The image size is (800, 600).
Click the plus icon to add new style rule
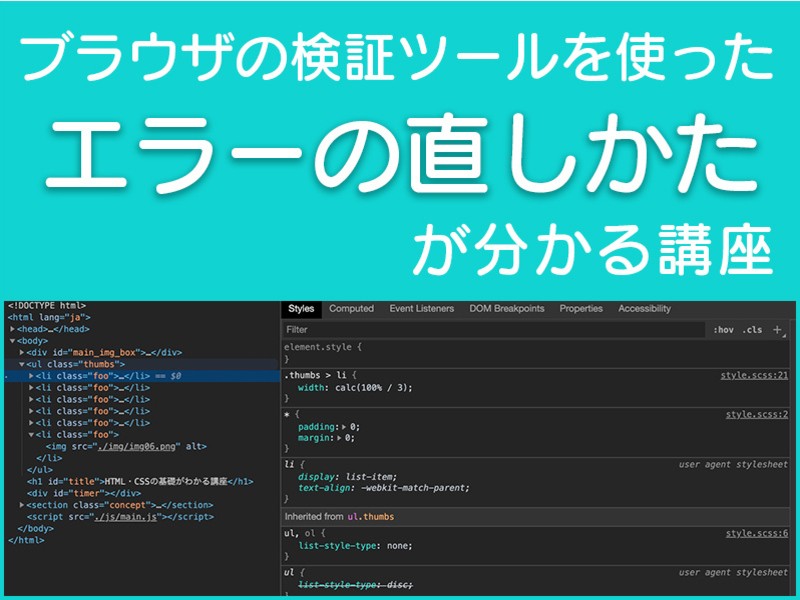777,329
